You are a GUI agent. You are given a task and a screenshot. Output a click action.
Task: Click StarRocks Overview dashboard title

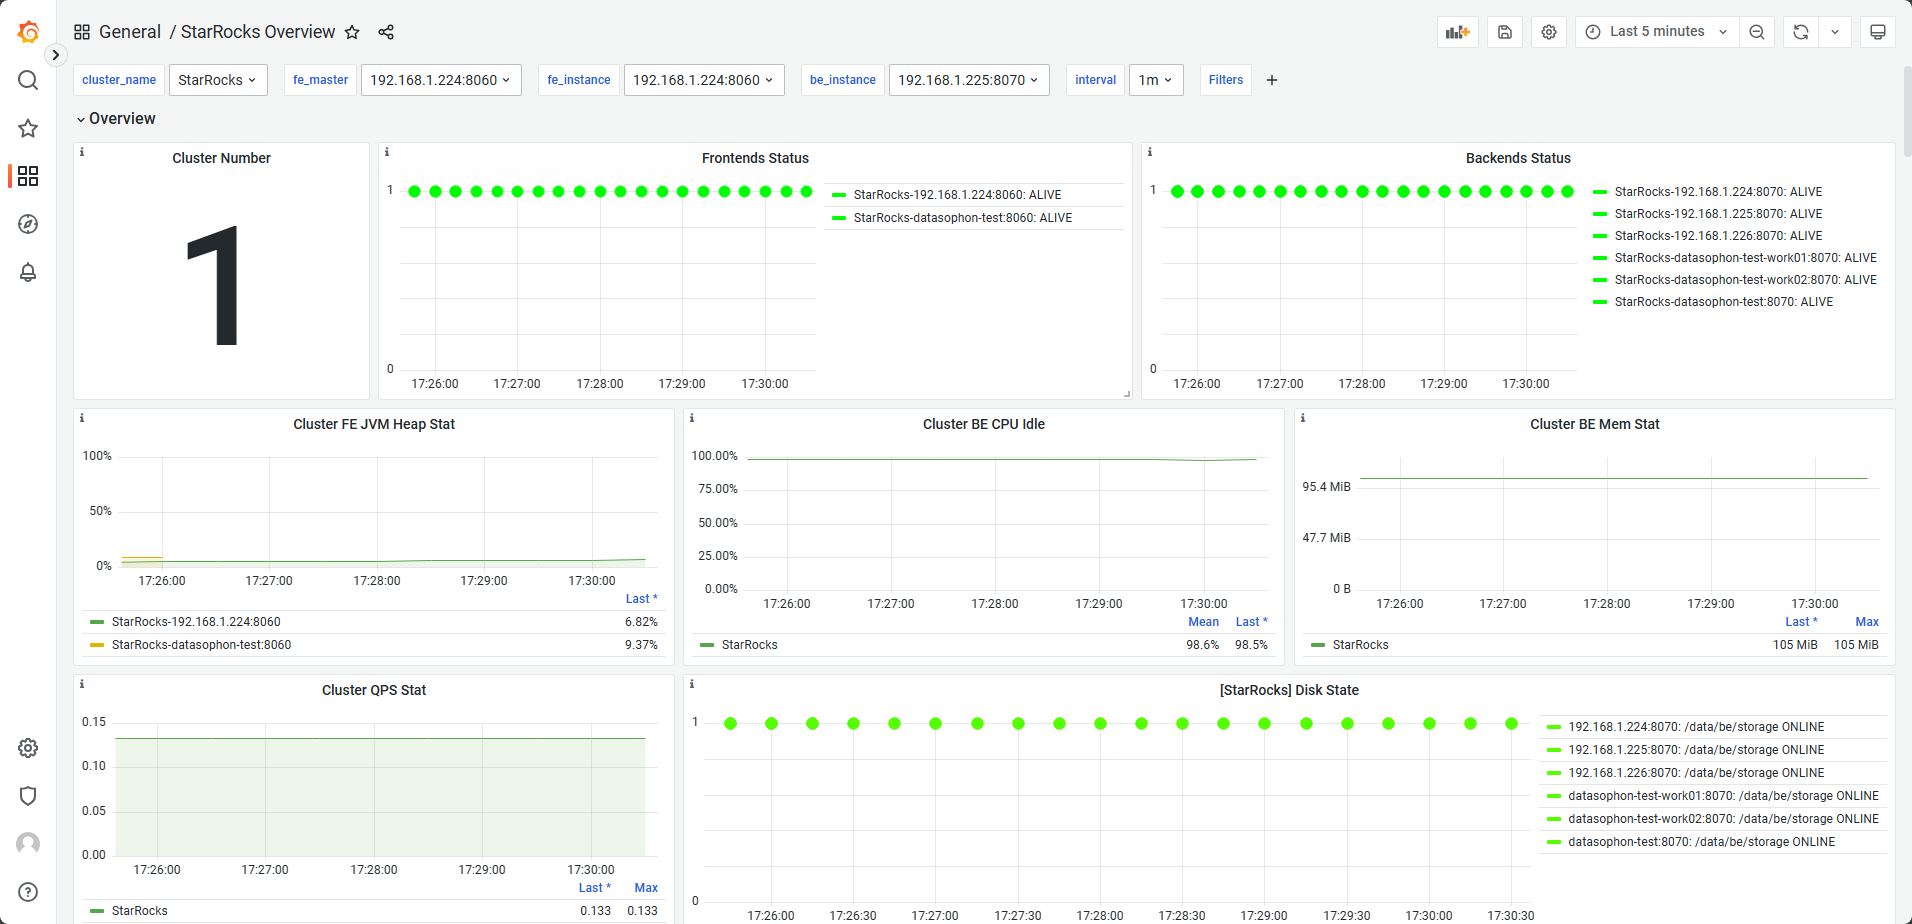258,32
